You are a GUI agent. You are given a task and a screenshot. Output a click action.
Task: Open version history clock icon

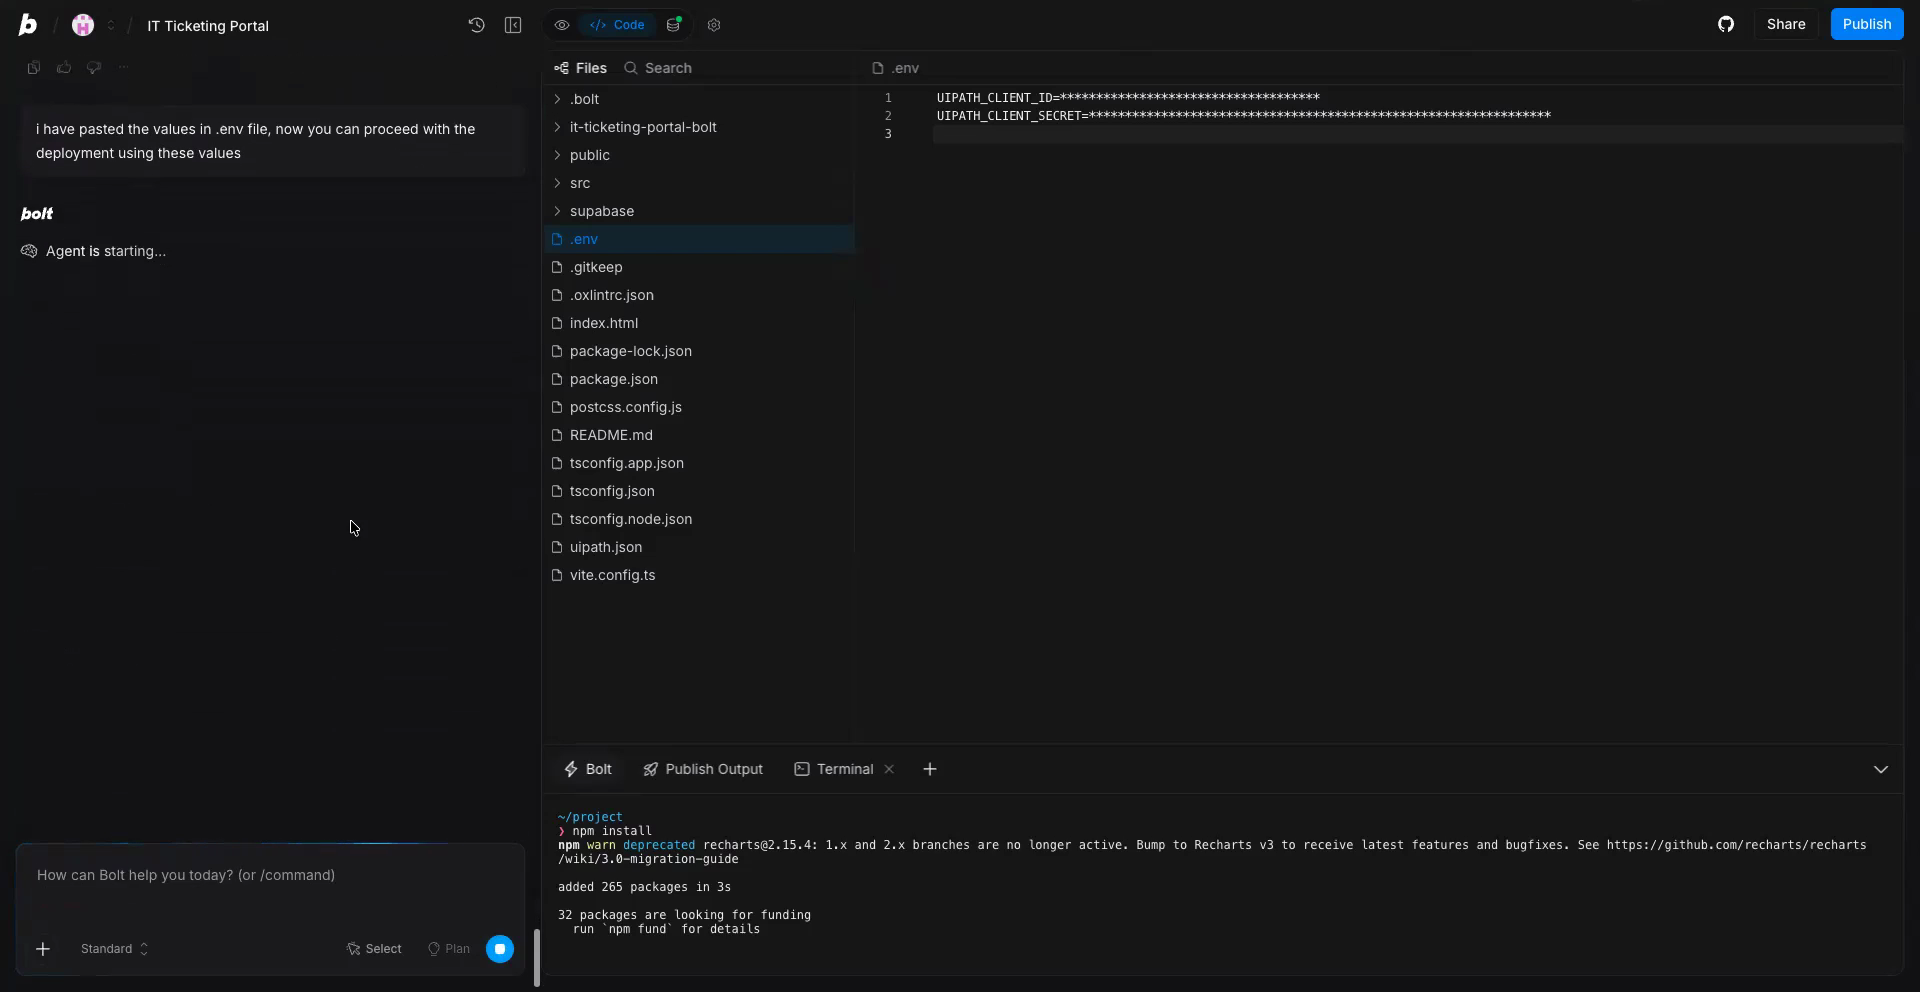477,25
